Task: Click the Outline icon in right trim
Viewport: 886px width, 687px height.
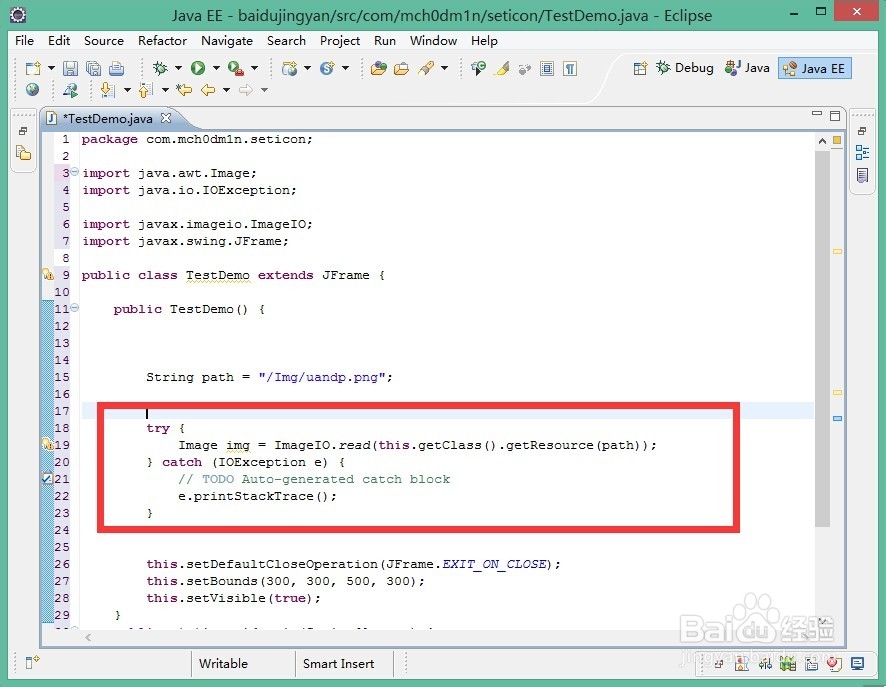Action: click(x=862, y=153)
